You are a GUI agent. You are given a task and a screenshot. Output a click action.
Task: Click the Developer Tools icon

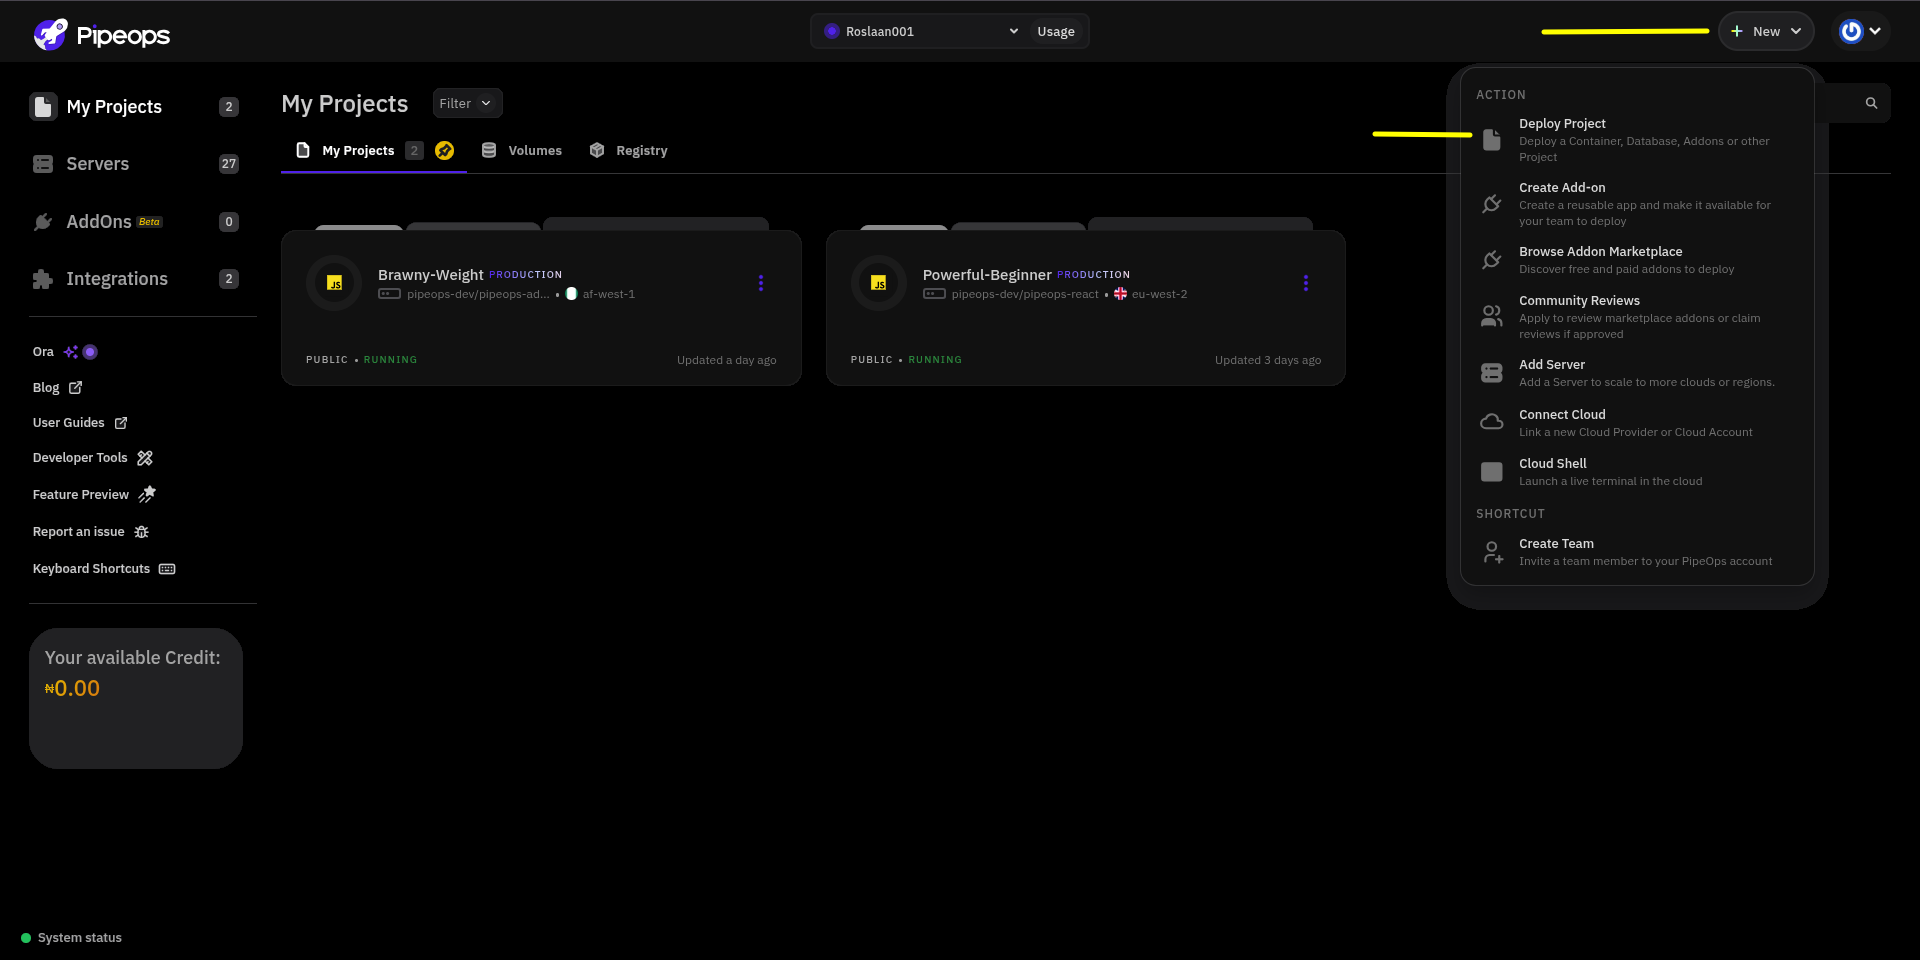coord(145,458)
